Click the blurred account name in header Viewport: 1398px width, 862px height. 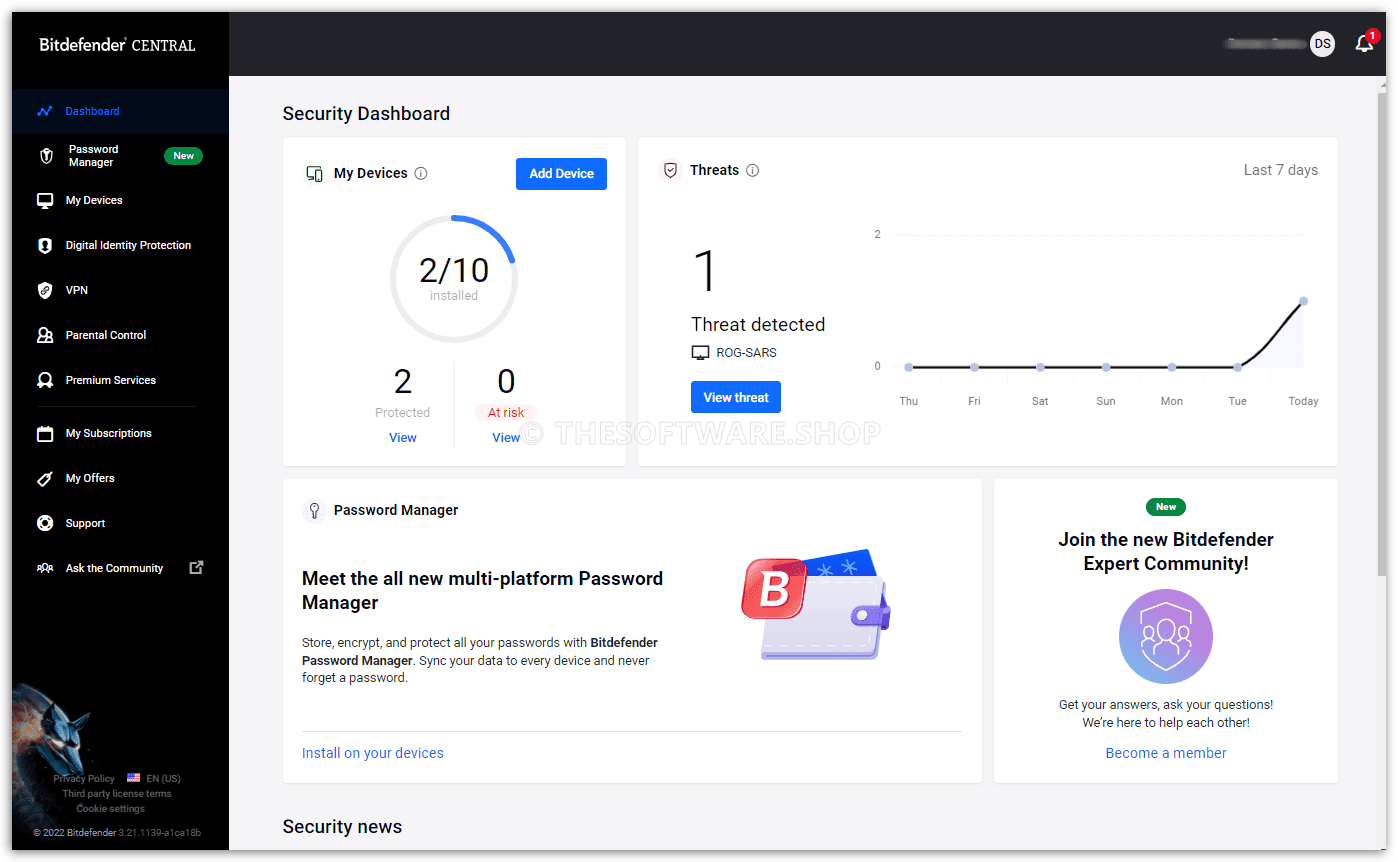pyautogui.click(x=1265, y=44)
